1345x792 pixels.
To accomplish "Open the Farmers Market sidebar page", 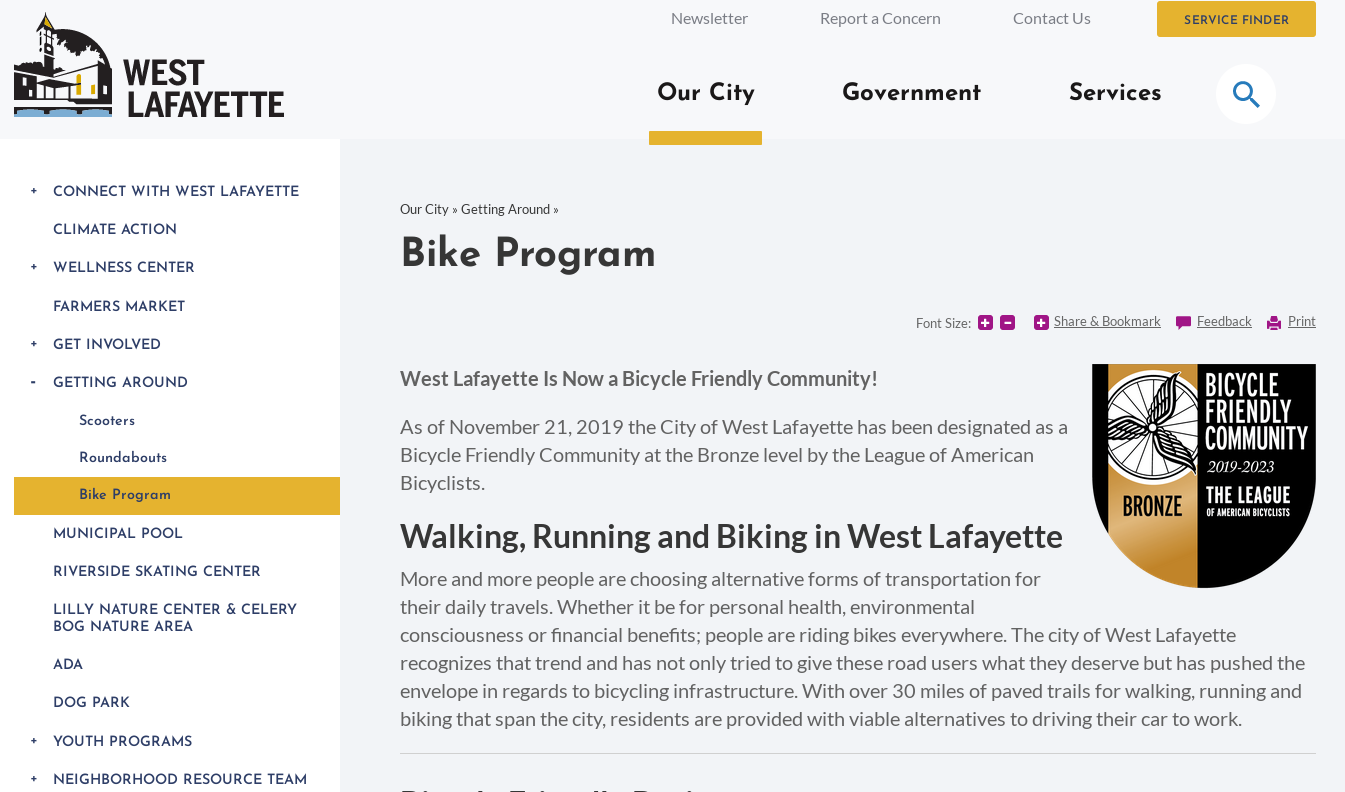I will [x=119, y=307].
